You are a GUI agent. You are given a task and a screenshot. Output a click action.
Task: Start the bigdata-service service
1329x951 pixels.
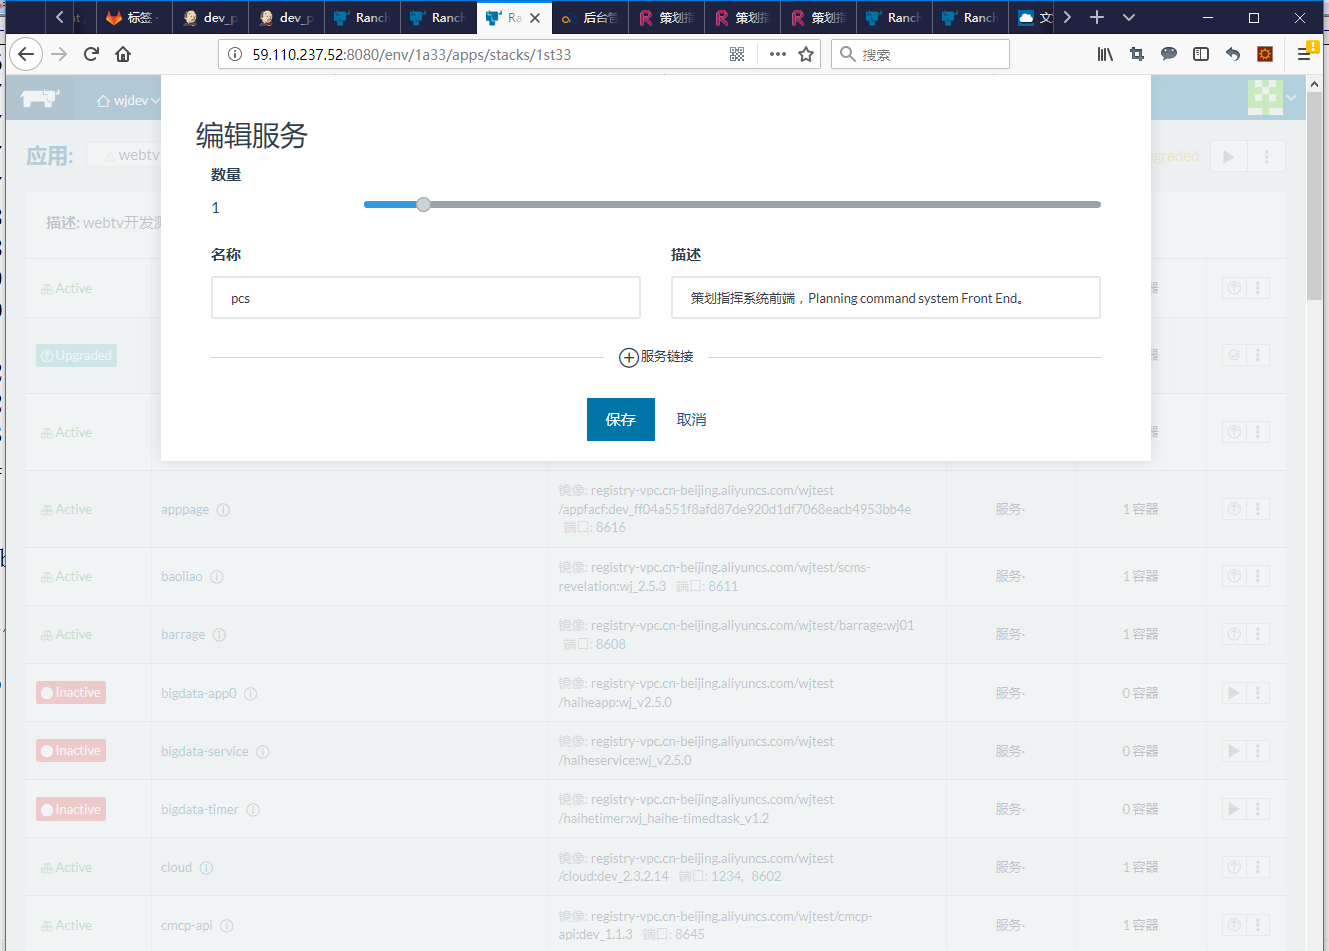[x=1234, y=751]
